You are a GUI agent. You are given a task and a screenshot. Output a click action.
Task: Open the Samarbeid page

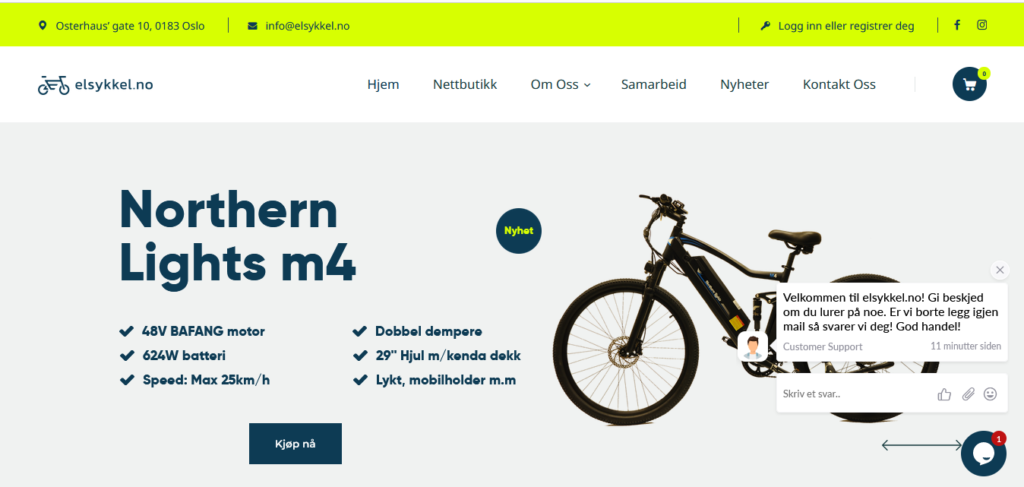(654, 85)
